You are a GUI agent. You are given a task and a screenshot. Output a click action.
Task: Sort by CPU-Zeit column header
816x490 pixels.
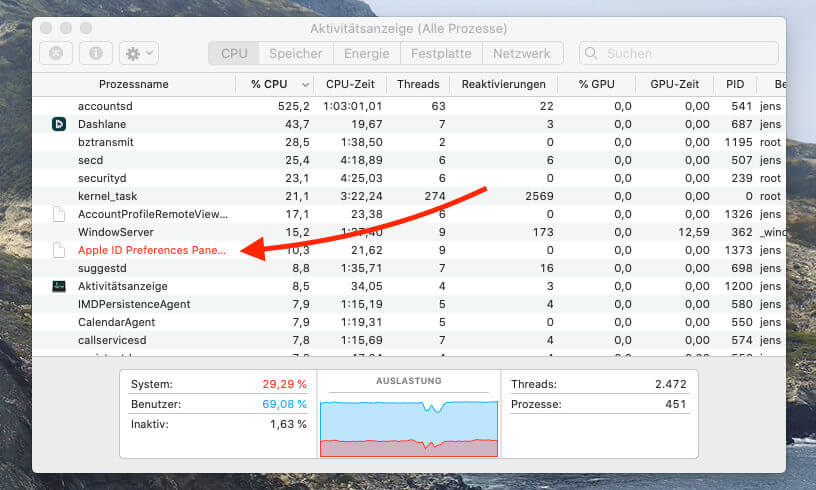[350, 84]
